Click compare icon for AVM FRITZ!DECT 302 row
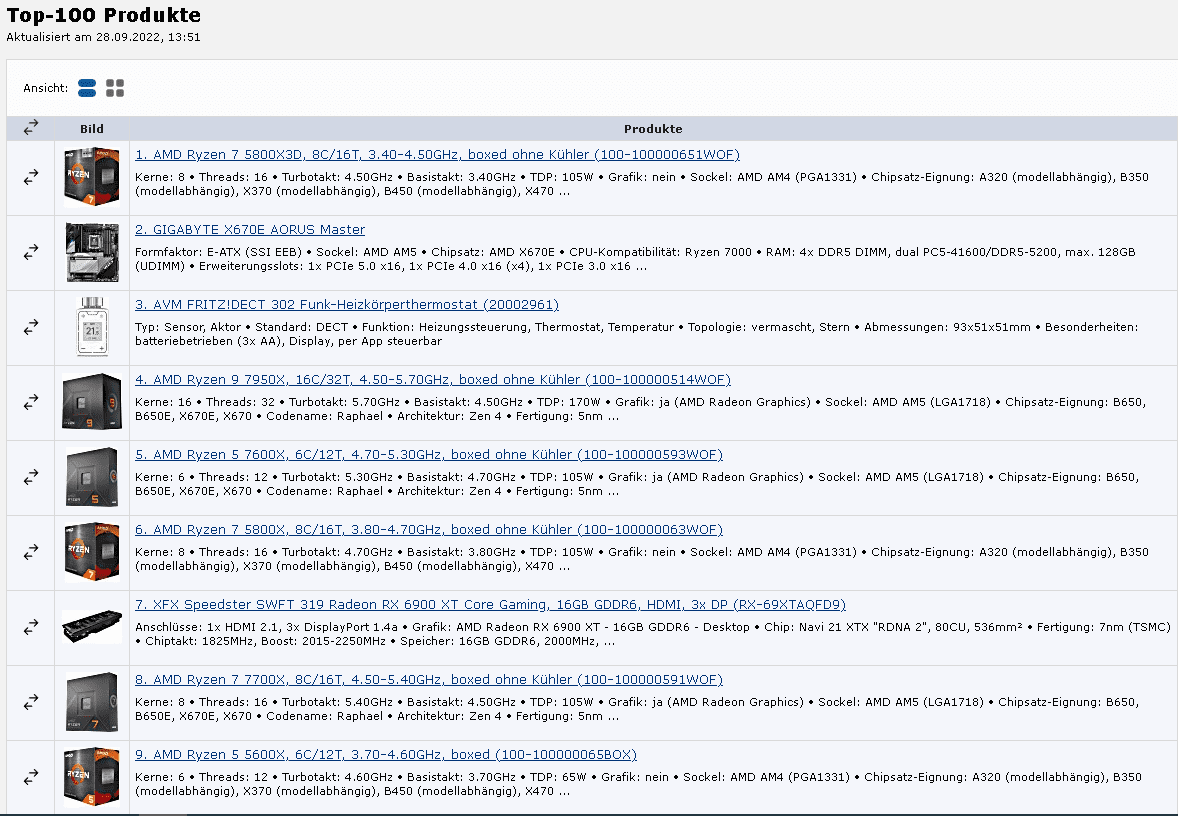Viewport: 1178px width, 816px height. (31, 328)
